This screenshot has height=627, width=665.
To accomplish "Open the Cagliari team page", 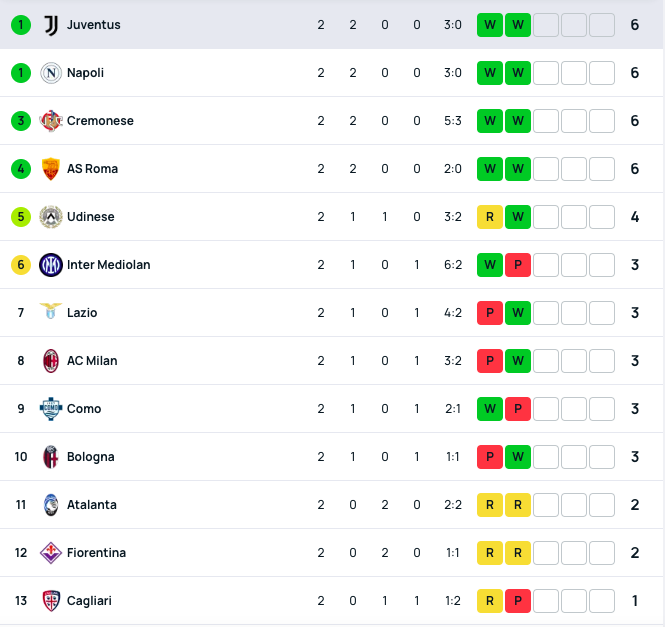I will pyautogui.click(x=89, y=601).
